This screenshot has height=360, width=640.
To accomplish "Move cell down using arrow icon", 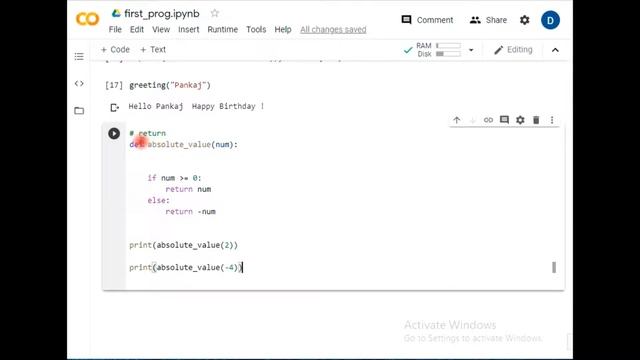I will [473, 120].
